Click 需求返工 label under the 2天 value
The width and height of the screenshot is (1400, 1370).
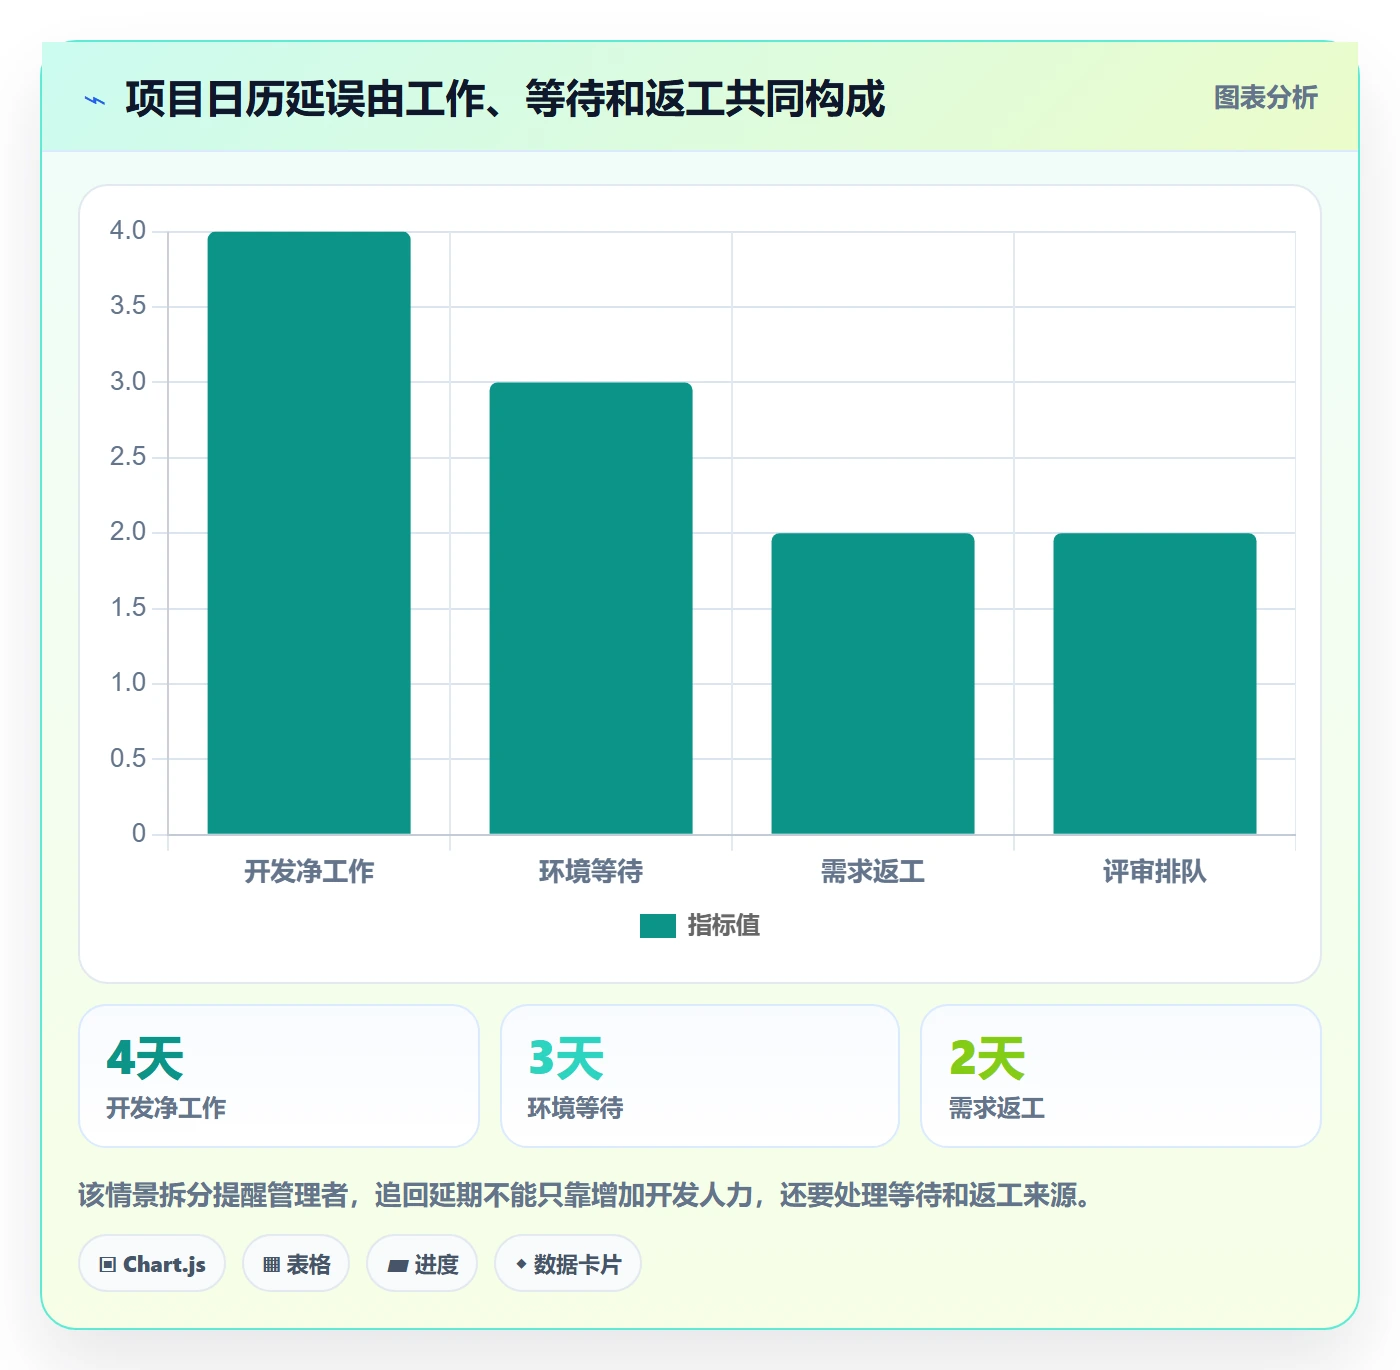pos(997,1108)
